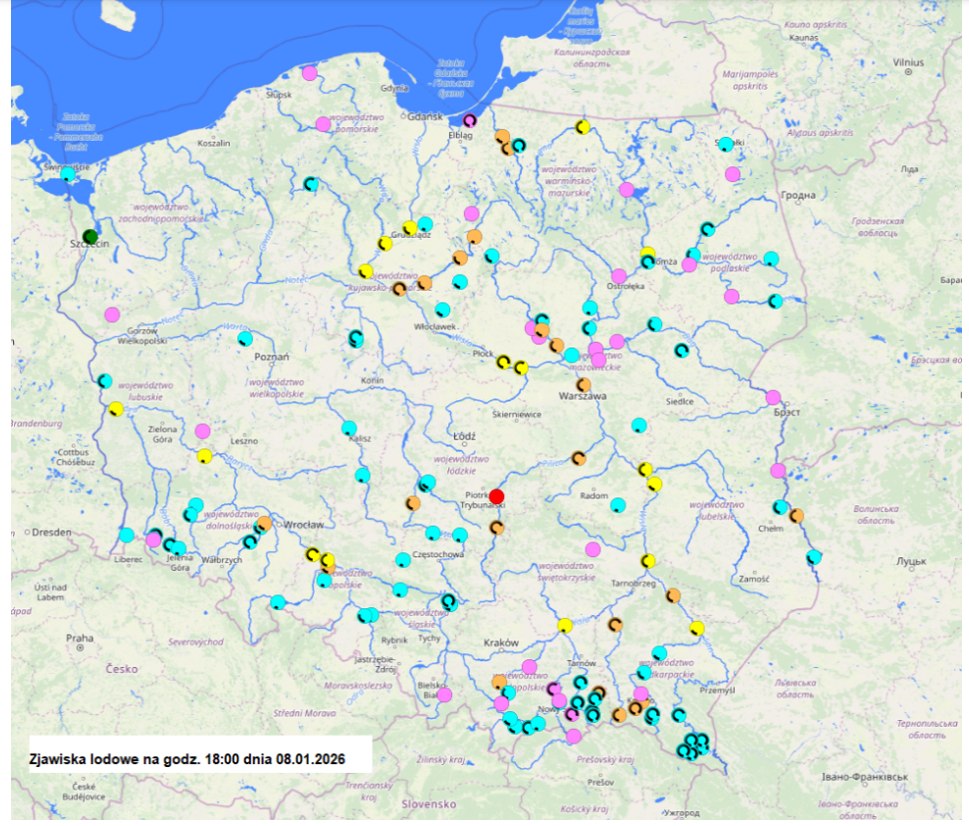Click the cyan marker northwest of Poznań
Viewport: 969px width, 826px height.
click(245, 338)
